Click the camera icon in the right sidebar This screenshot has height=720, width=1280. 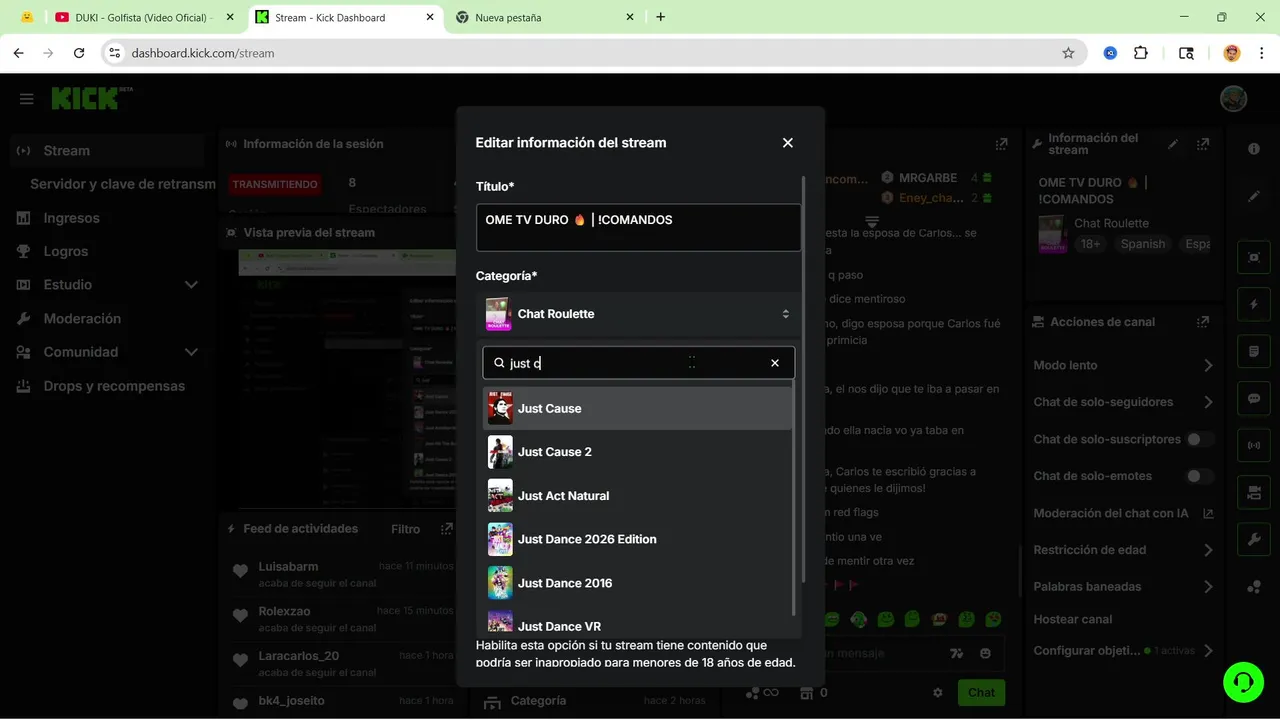coord(1254,492)
